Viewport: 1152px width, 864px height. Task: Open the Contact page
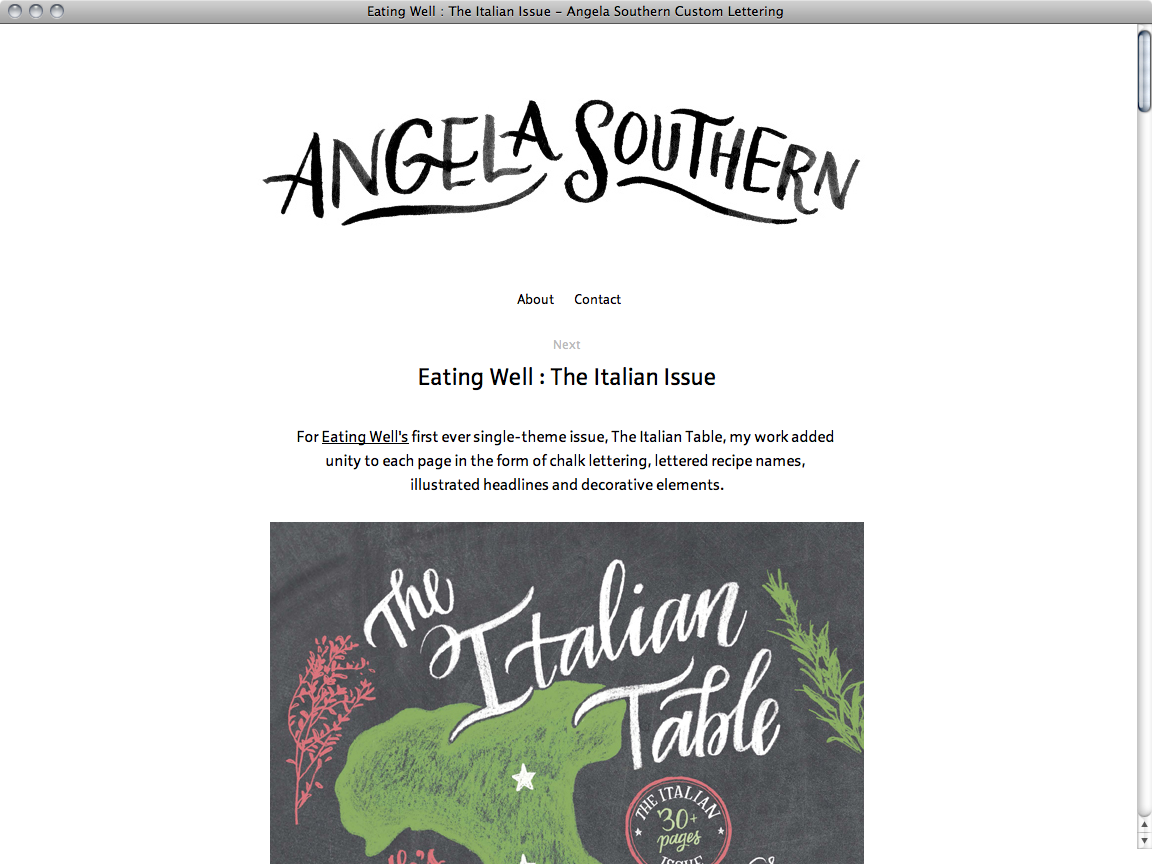(597, 299)
